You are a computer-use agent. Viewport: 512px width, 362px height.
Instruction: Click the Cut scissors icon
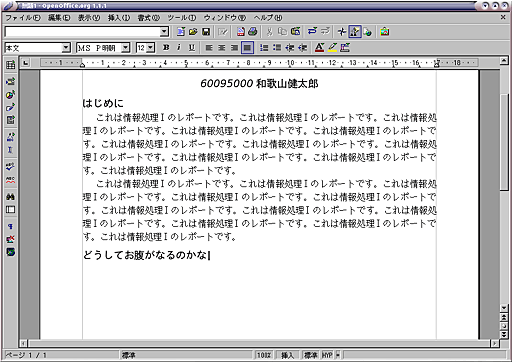269,32
